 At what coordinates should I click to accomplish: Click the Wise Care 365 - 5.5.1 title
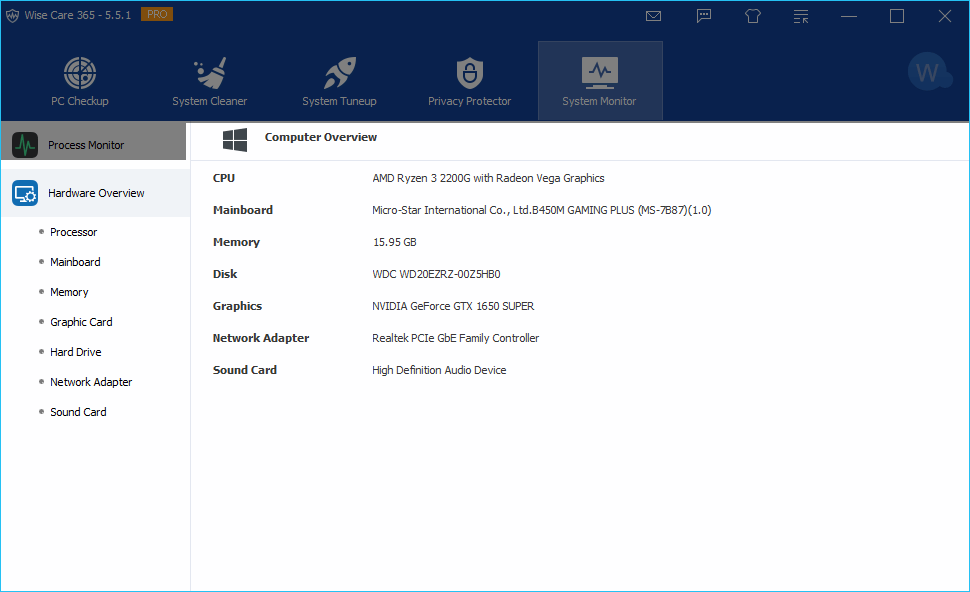tap(78, 15)
